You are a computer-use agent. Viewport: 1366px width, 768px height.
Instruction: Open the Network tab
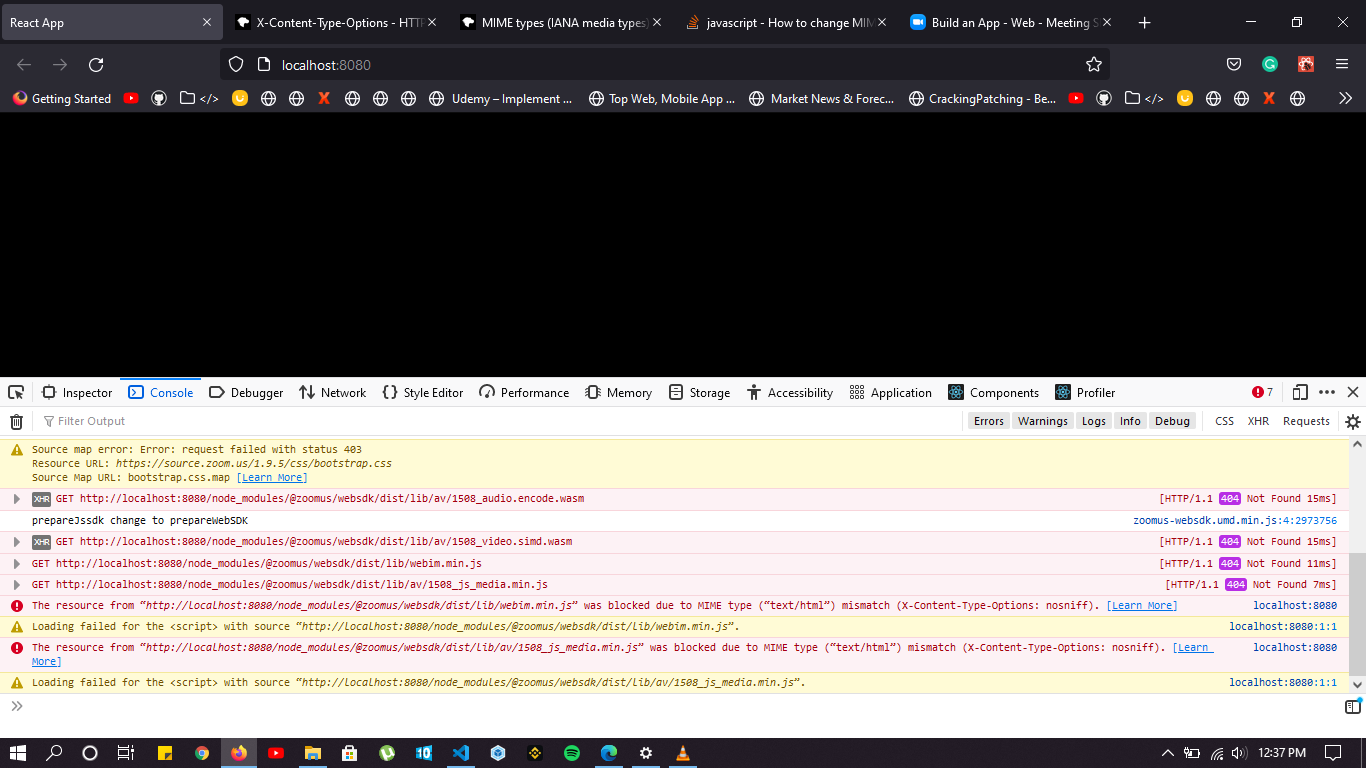pos(333,392)
